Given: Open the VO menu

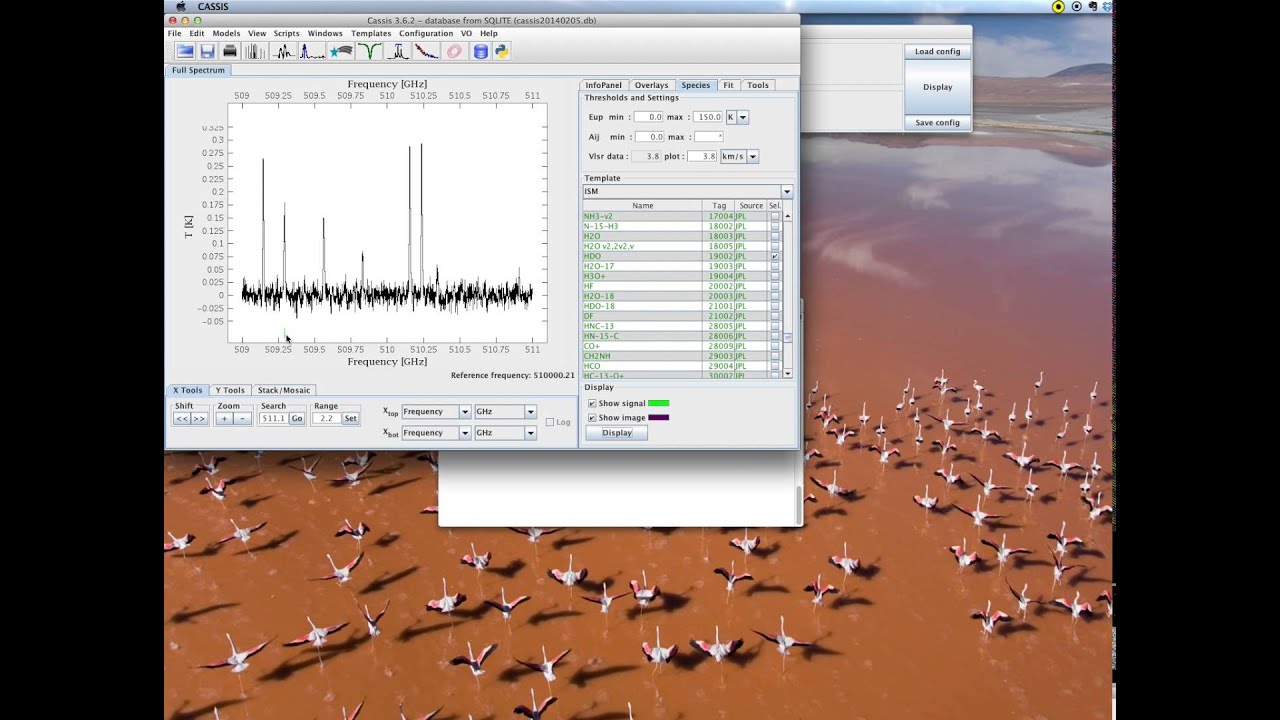Looking at the screenshot, I should [466, 33].
